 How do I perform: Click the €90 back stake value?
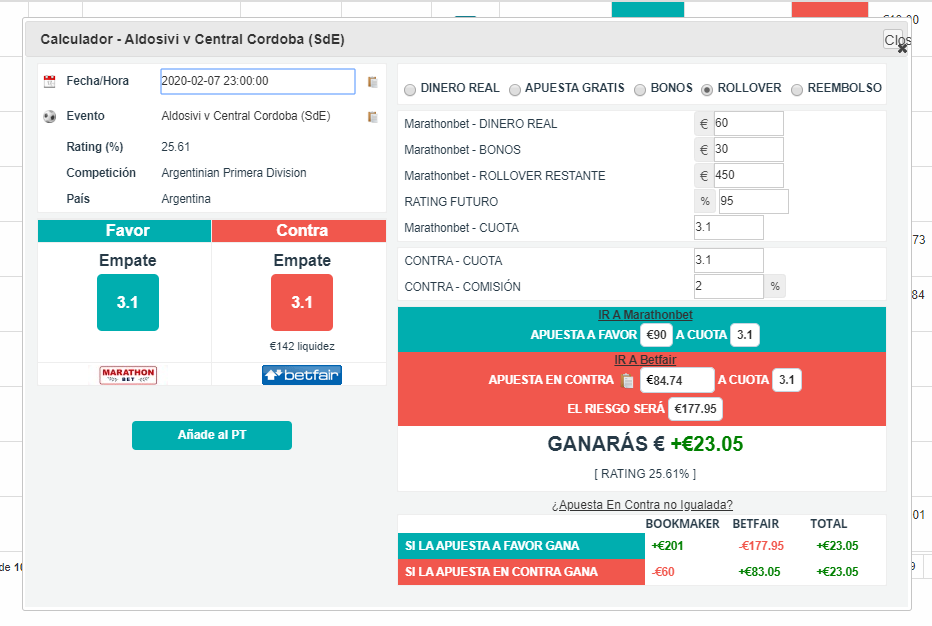656,335
